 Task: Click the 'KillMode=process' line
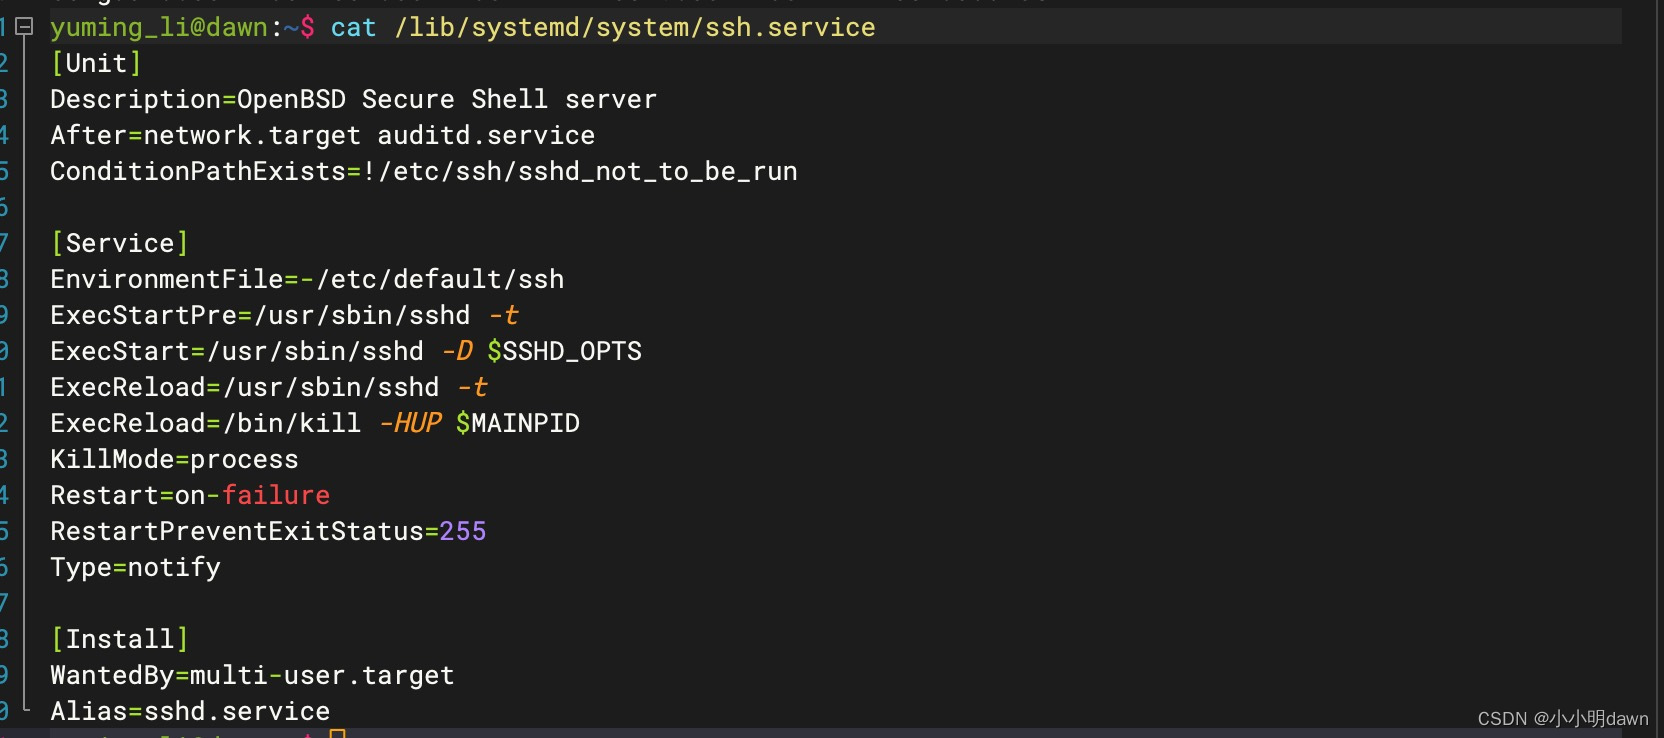click(174, 459)
